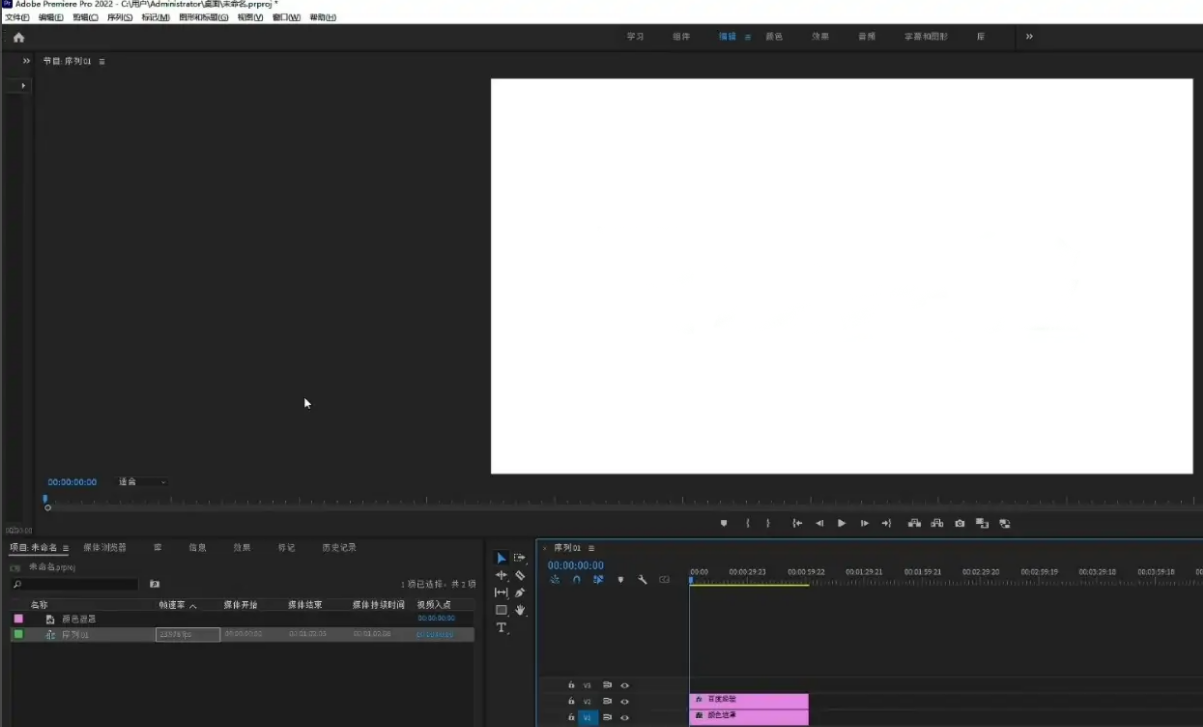
Task: Toggle visibility eye of track V3
Action: [x=625, y=685]
